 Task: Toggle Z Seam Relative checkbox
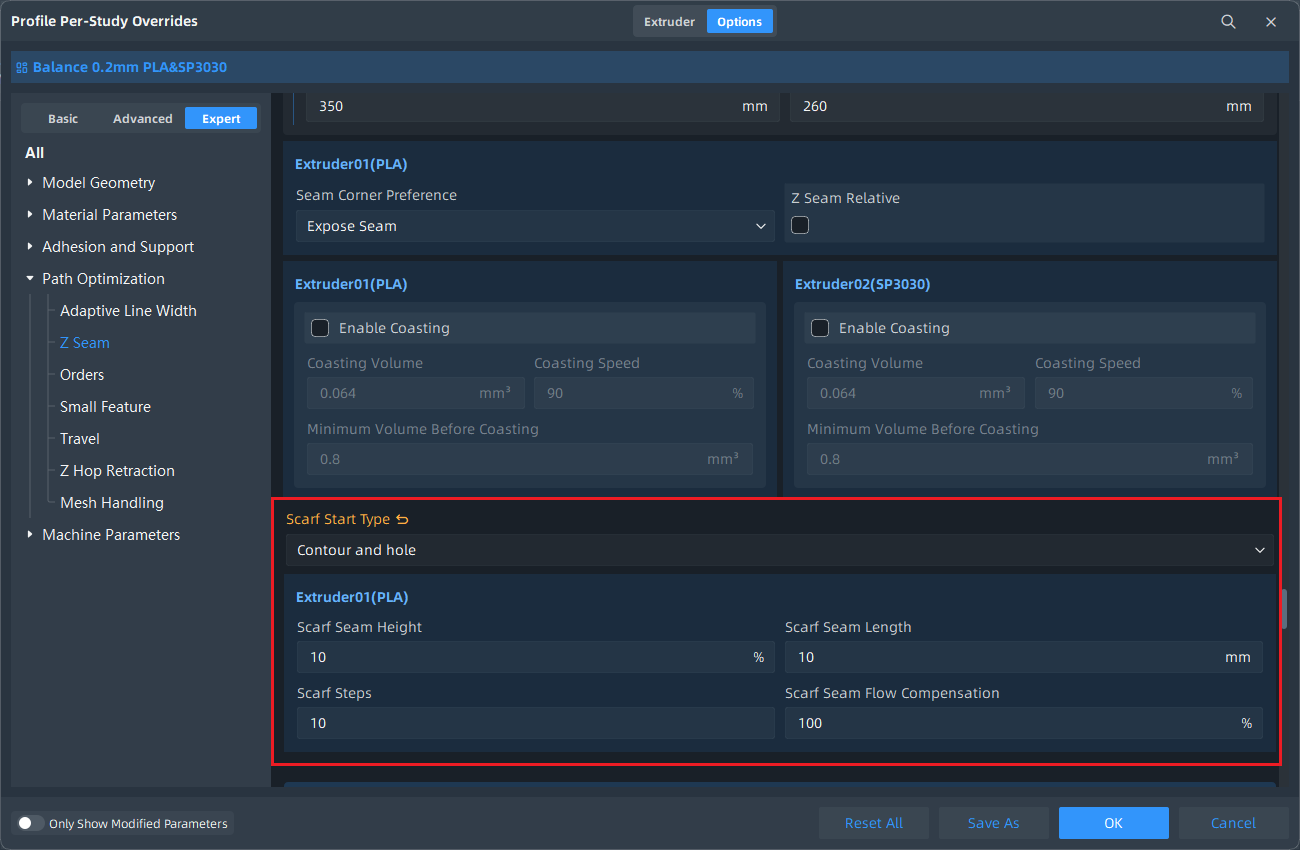pyautogui.click(x=800, y=225)
